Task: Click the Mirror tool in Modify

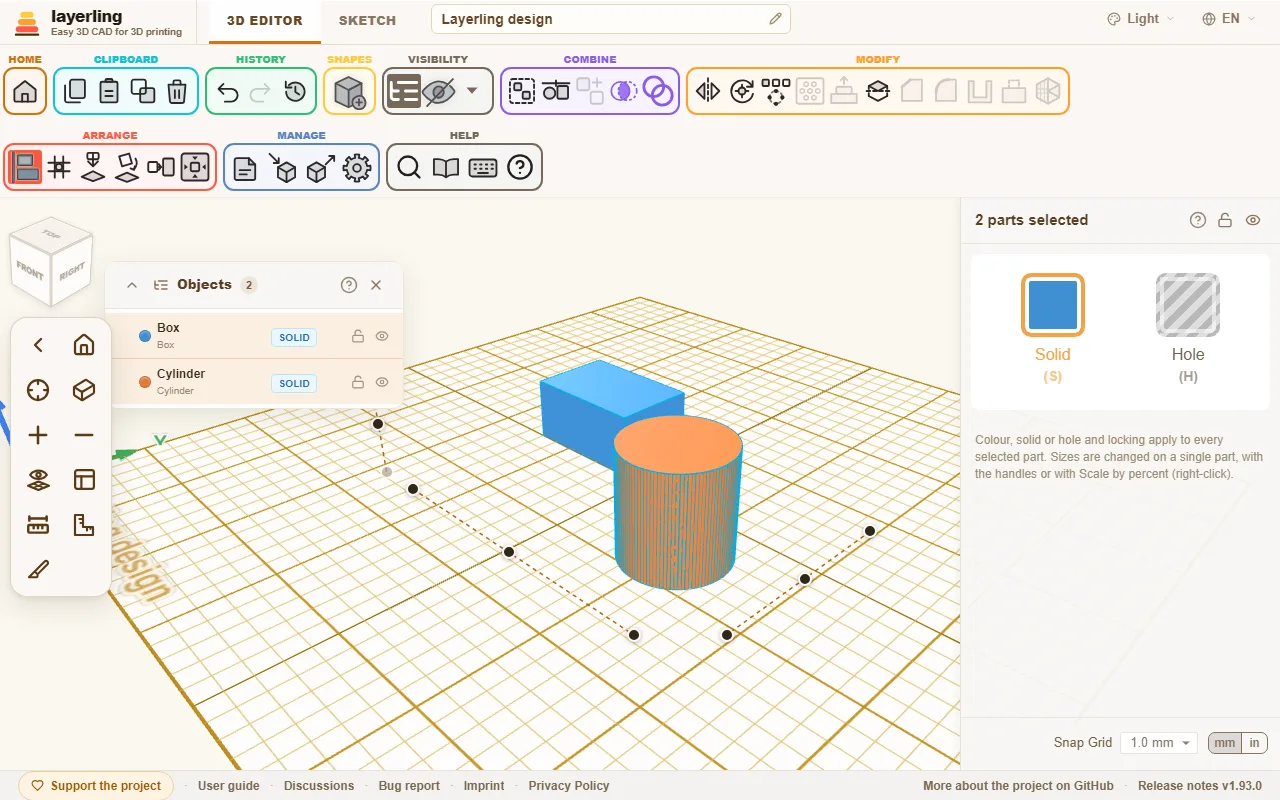Action: (x=708, y=91)
